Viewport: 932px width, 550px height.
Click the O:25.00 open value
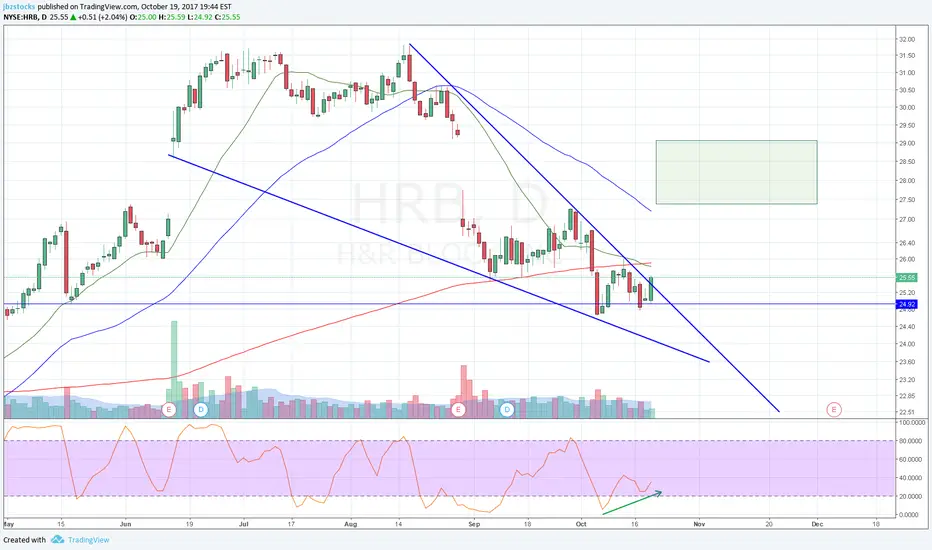[x=143, y=17]
